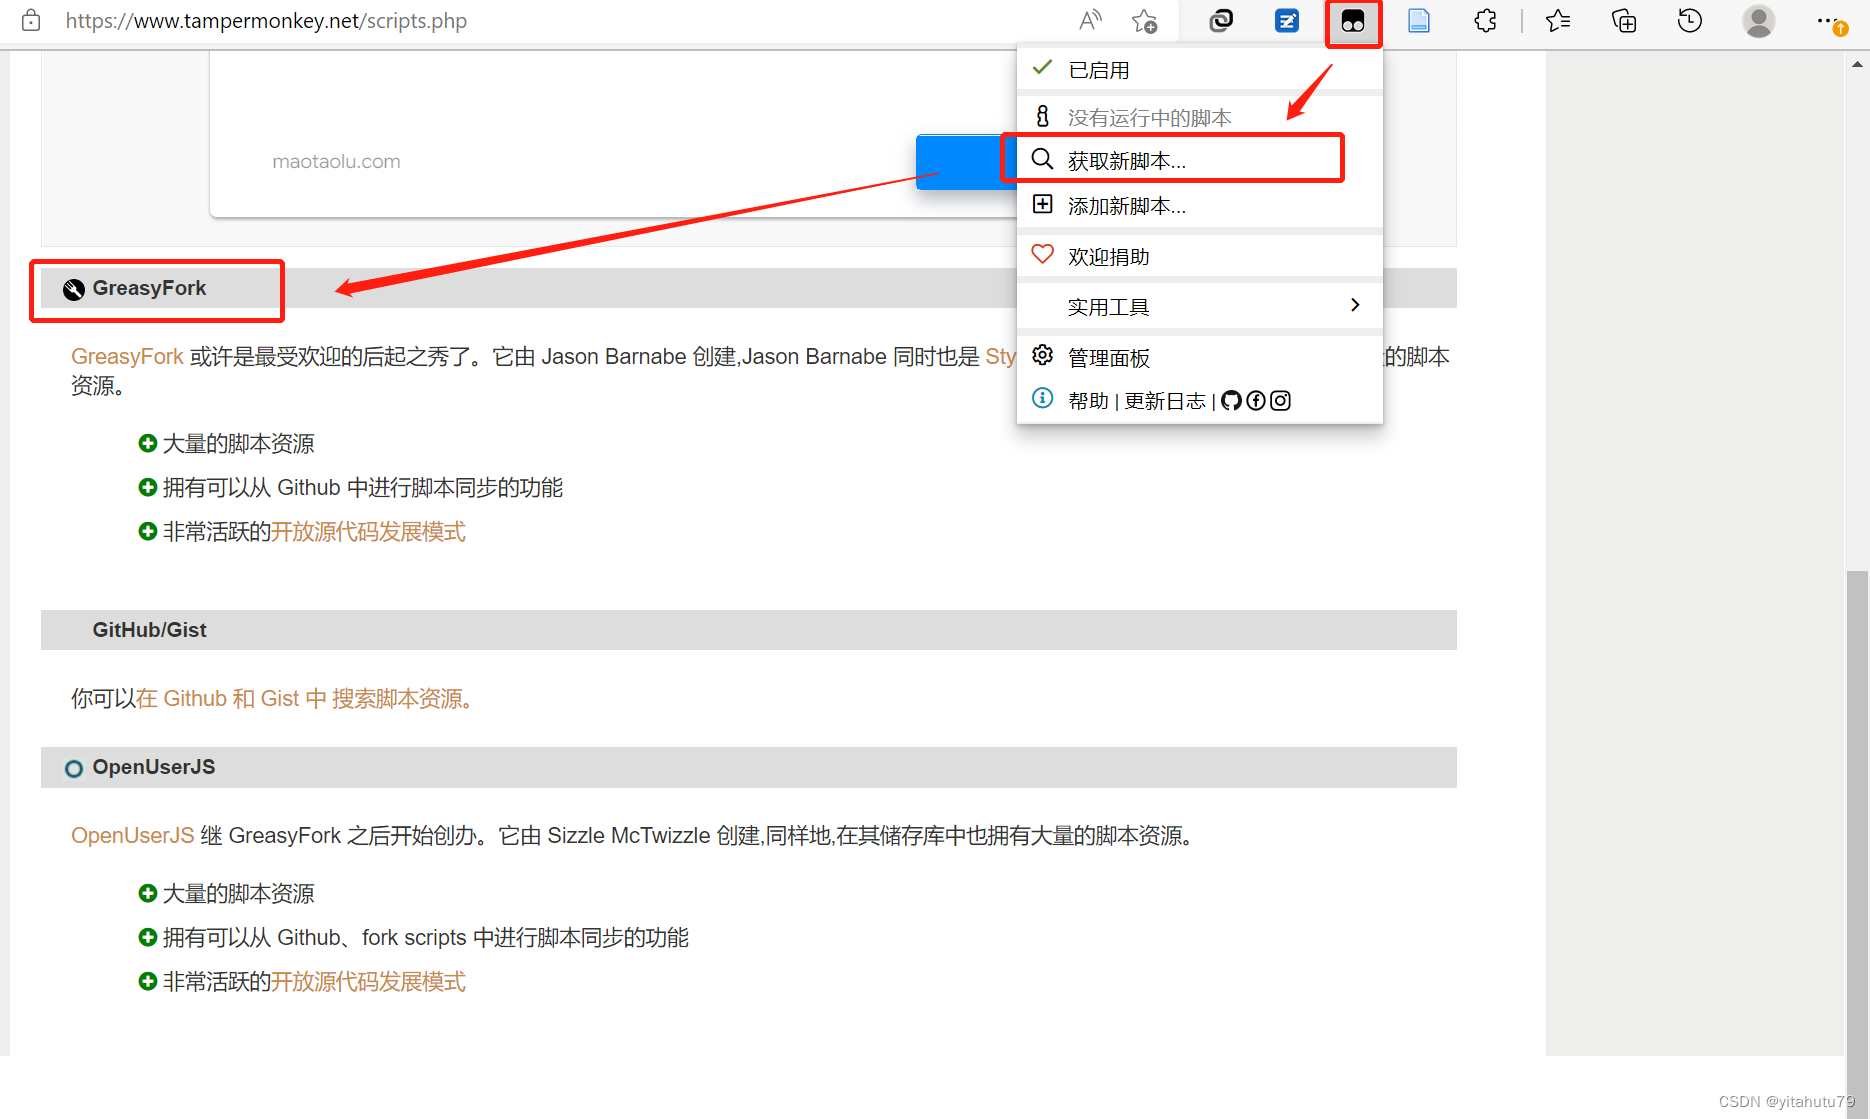
Task: Select 欢迎捐助 menu entry
Action: pos(1199,256)
